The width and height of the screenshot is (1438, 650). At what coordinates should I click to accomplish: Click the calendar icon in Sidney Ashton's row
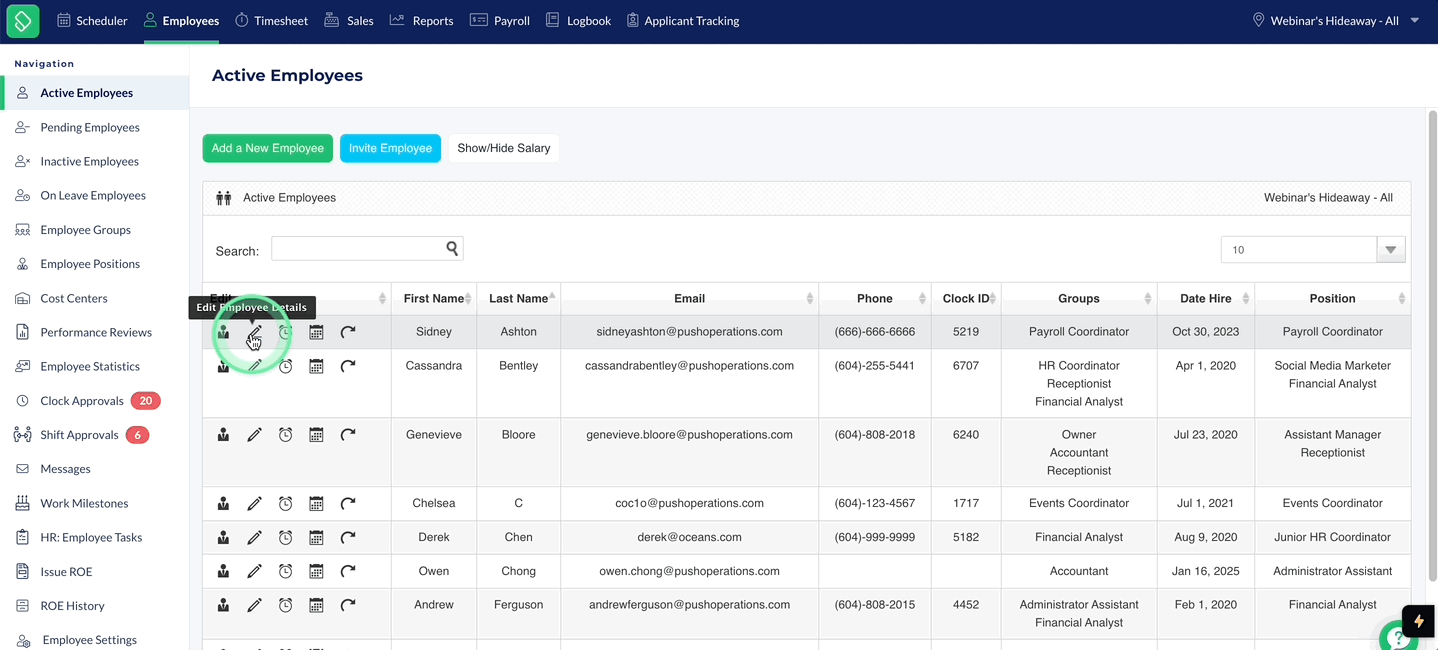pos(316,332)
